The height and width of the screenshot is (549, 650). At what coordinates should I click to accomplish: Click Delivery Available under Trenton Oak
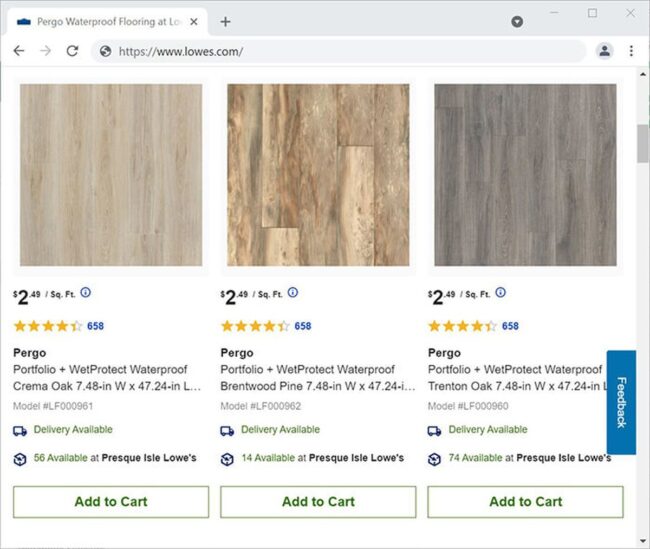point(488,430)
